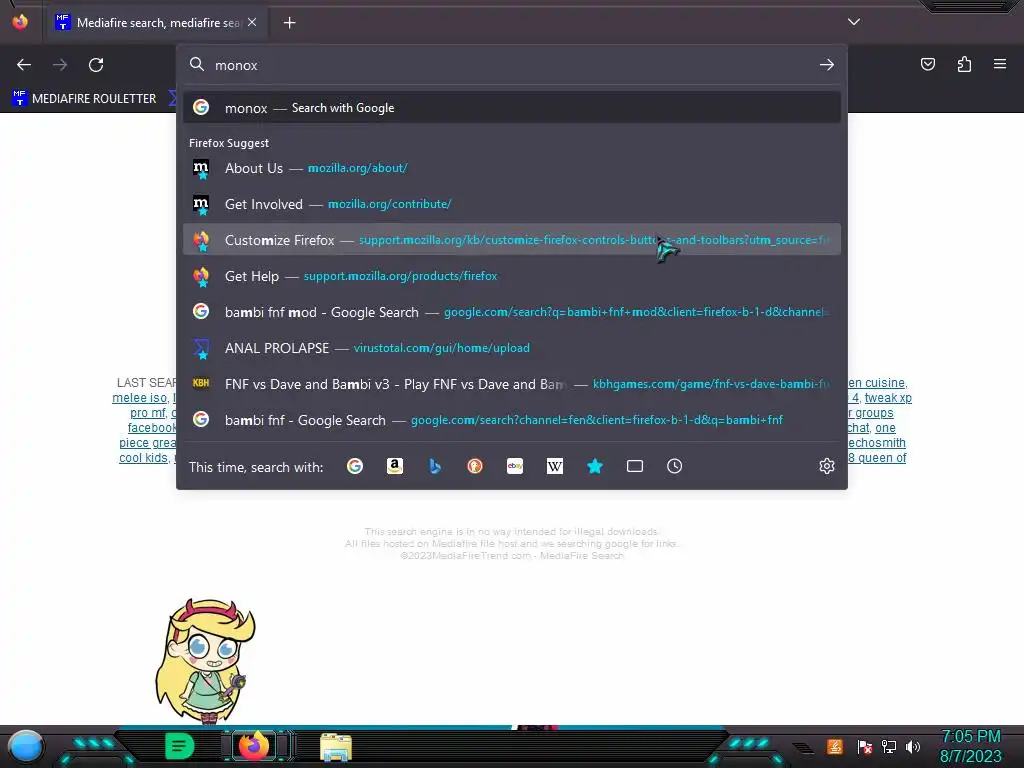Viewport: 1024px width, 768px height.
Task: Open the Extensions puzzle icon
Action: (x=964, y=64)
